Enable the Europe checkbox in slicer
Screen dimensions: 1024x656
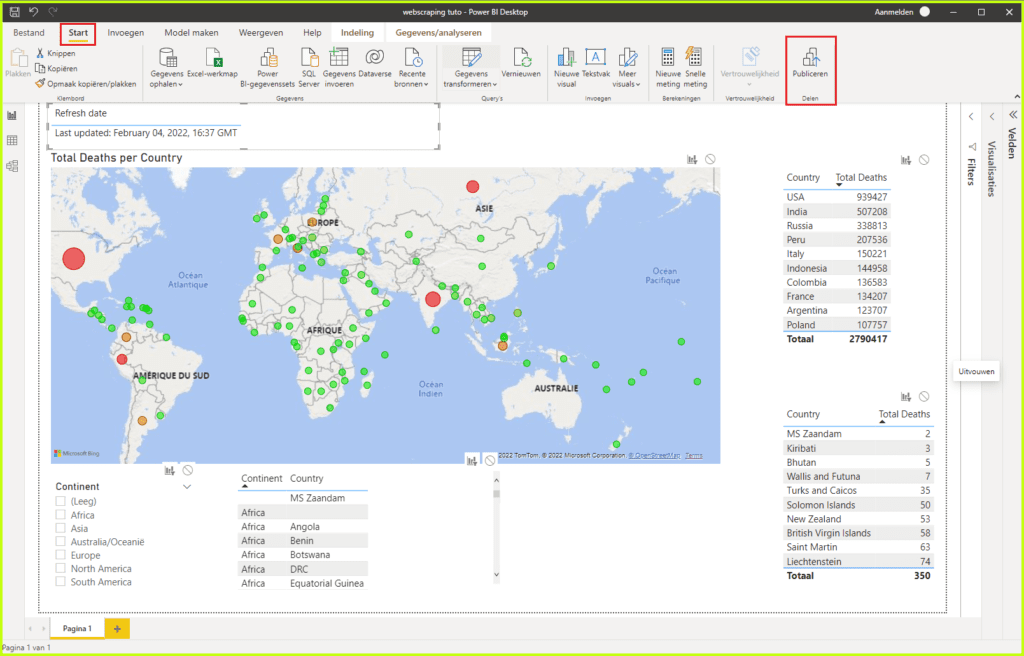point(61,555)
